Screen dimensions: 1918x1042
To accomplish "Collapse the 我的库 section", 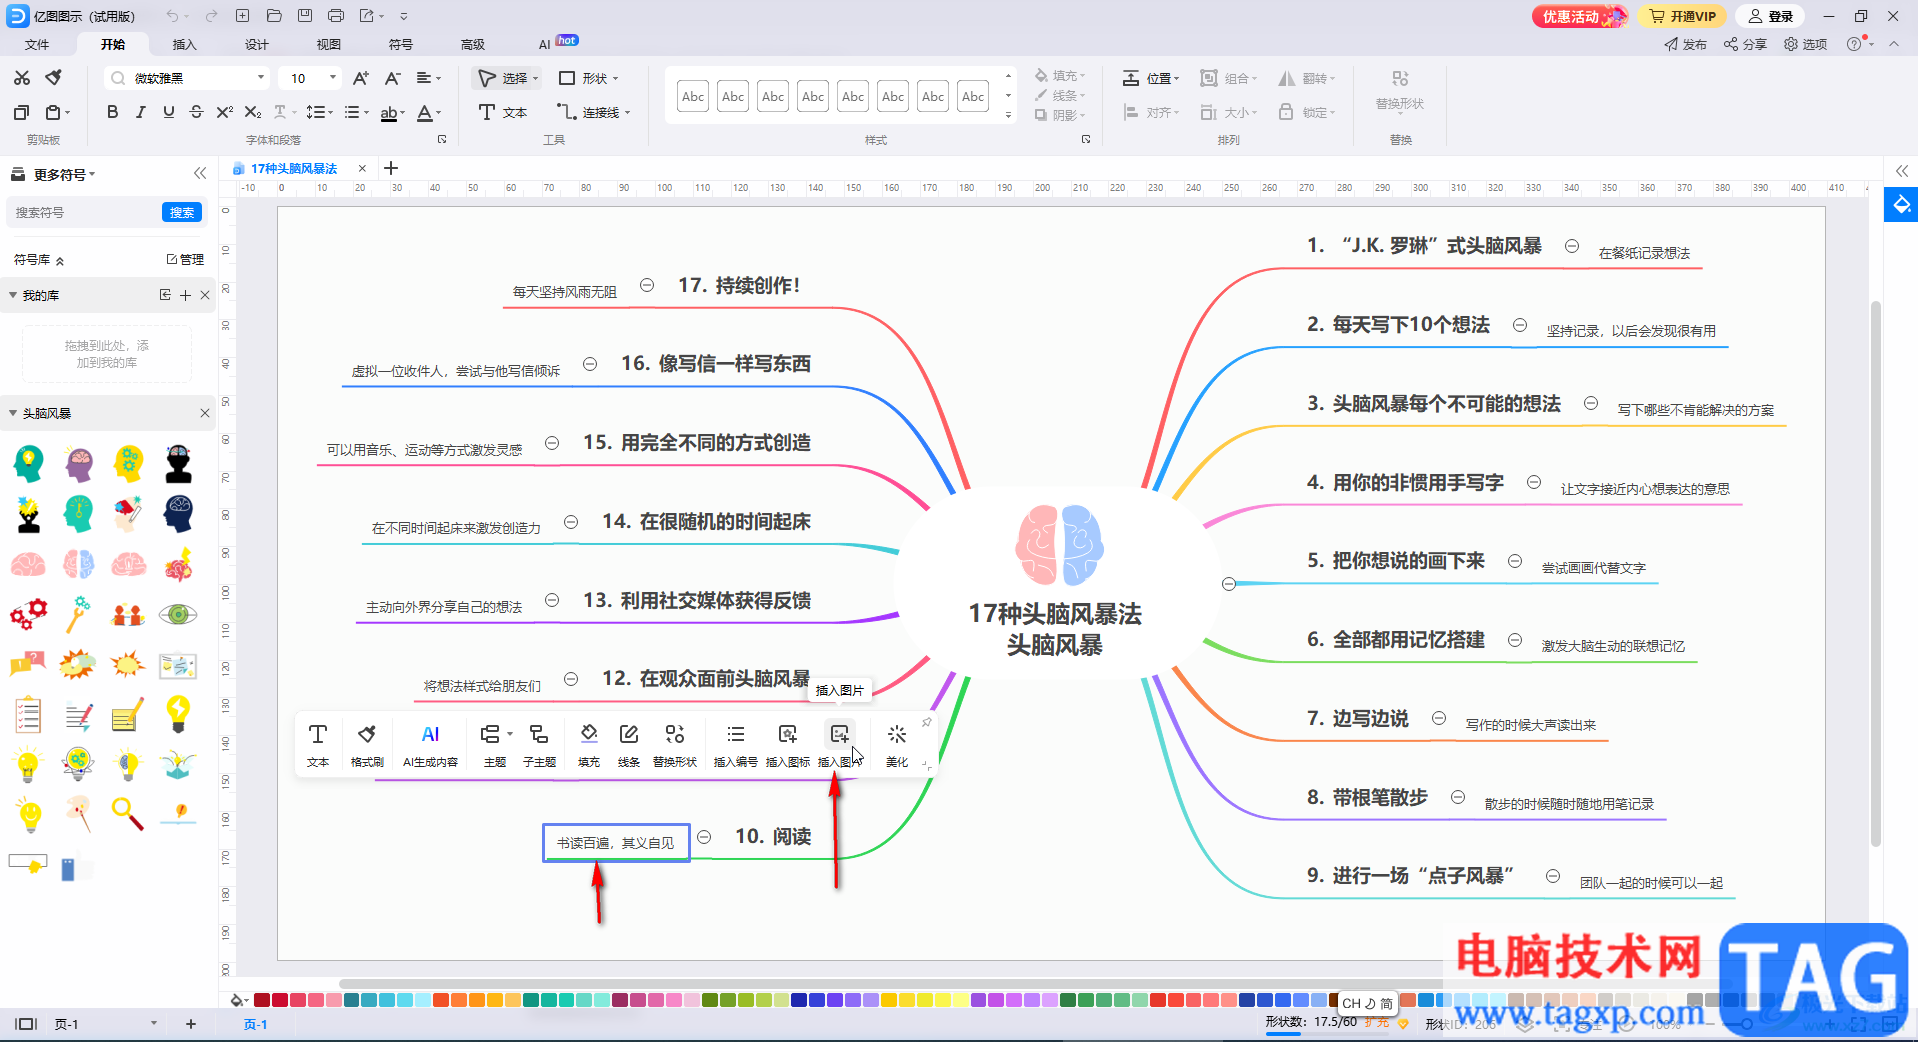I will [13, 295].
